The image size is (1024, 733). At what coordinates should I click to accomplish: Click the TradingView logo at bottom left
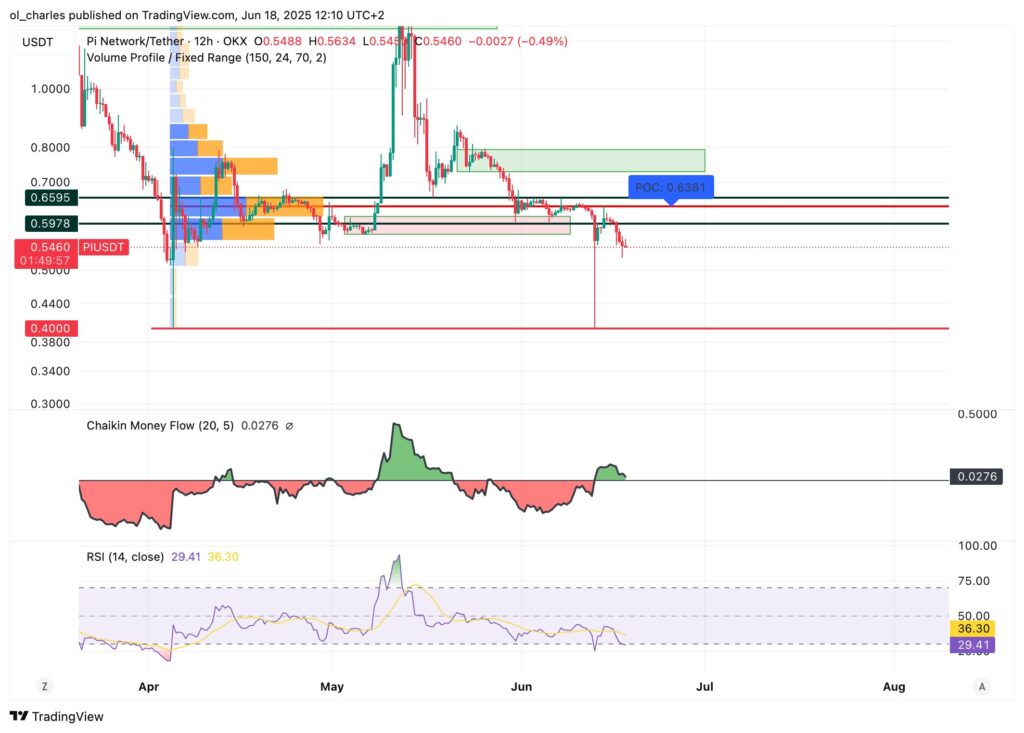(56, 716)
